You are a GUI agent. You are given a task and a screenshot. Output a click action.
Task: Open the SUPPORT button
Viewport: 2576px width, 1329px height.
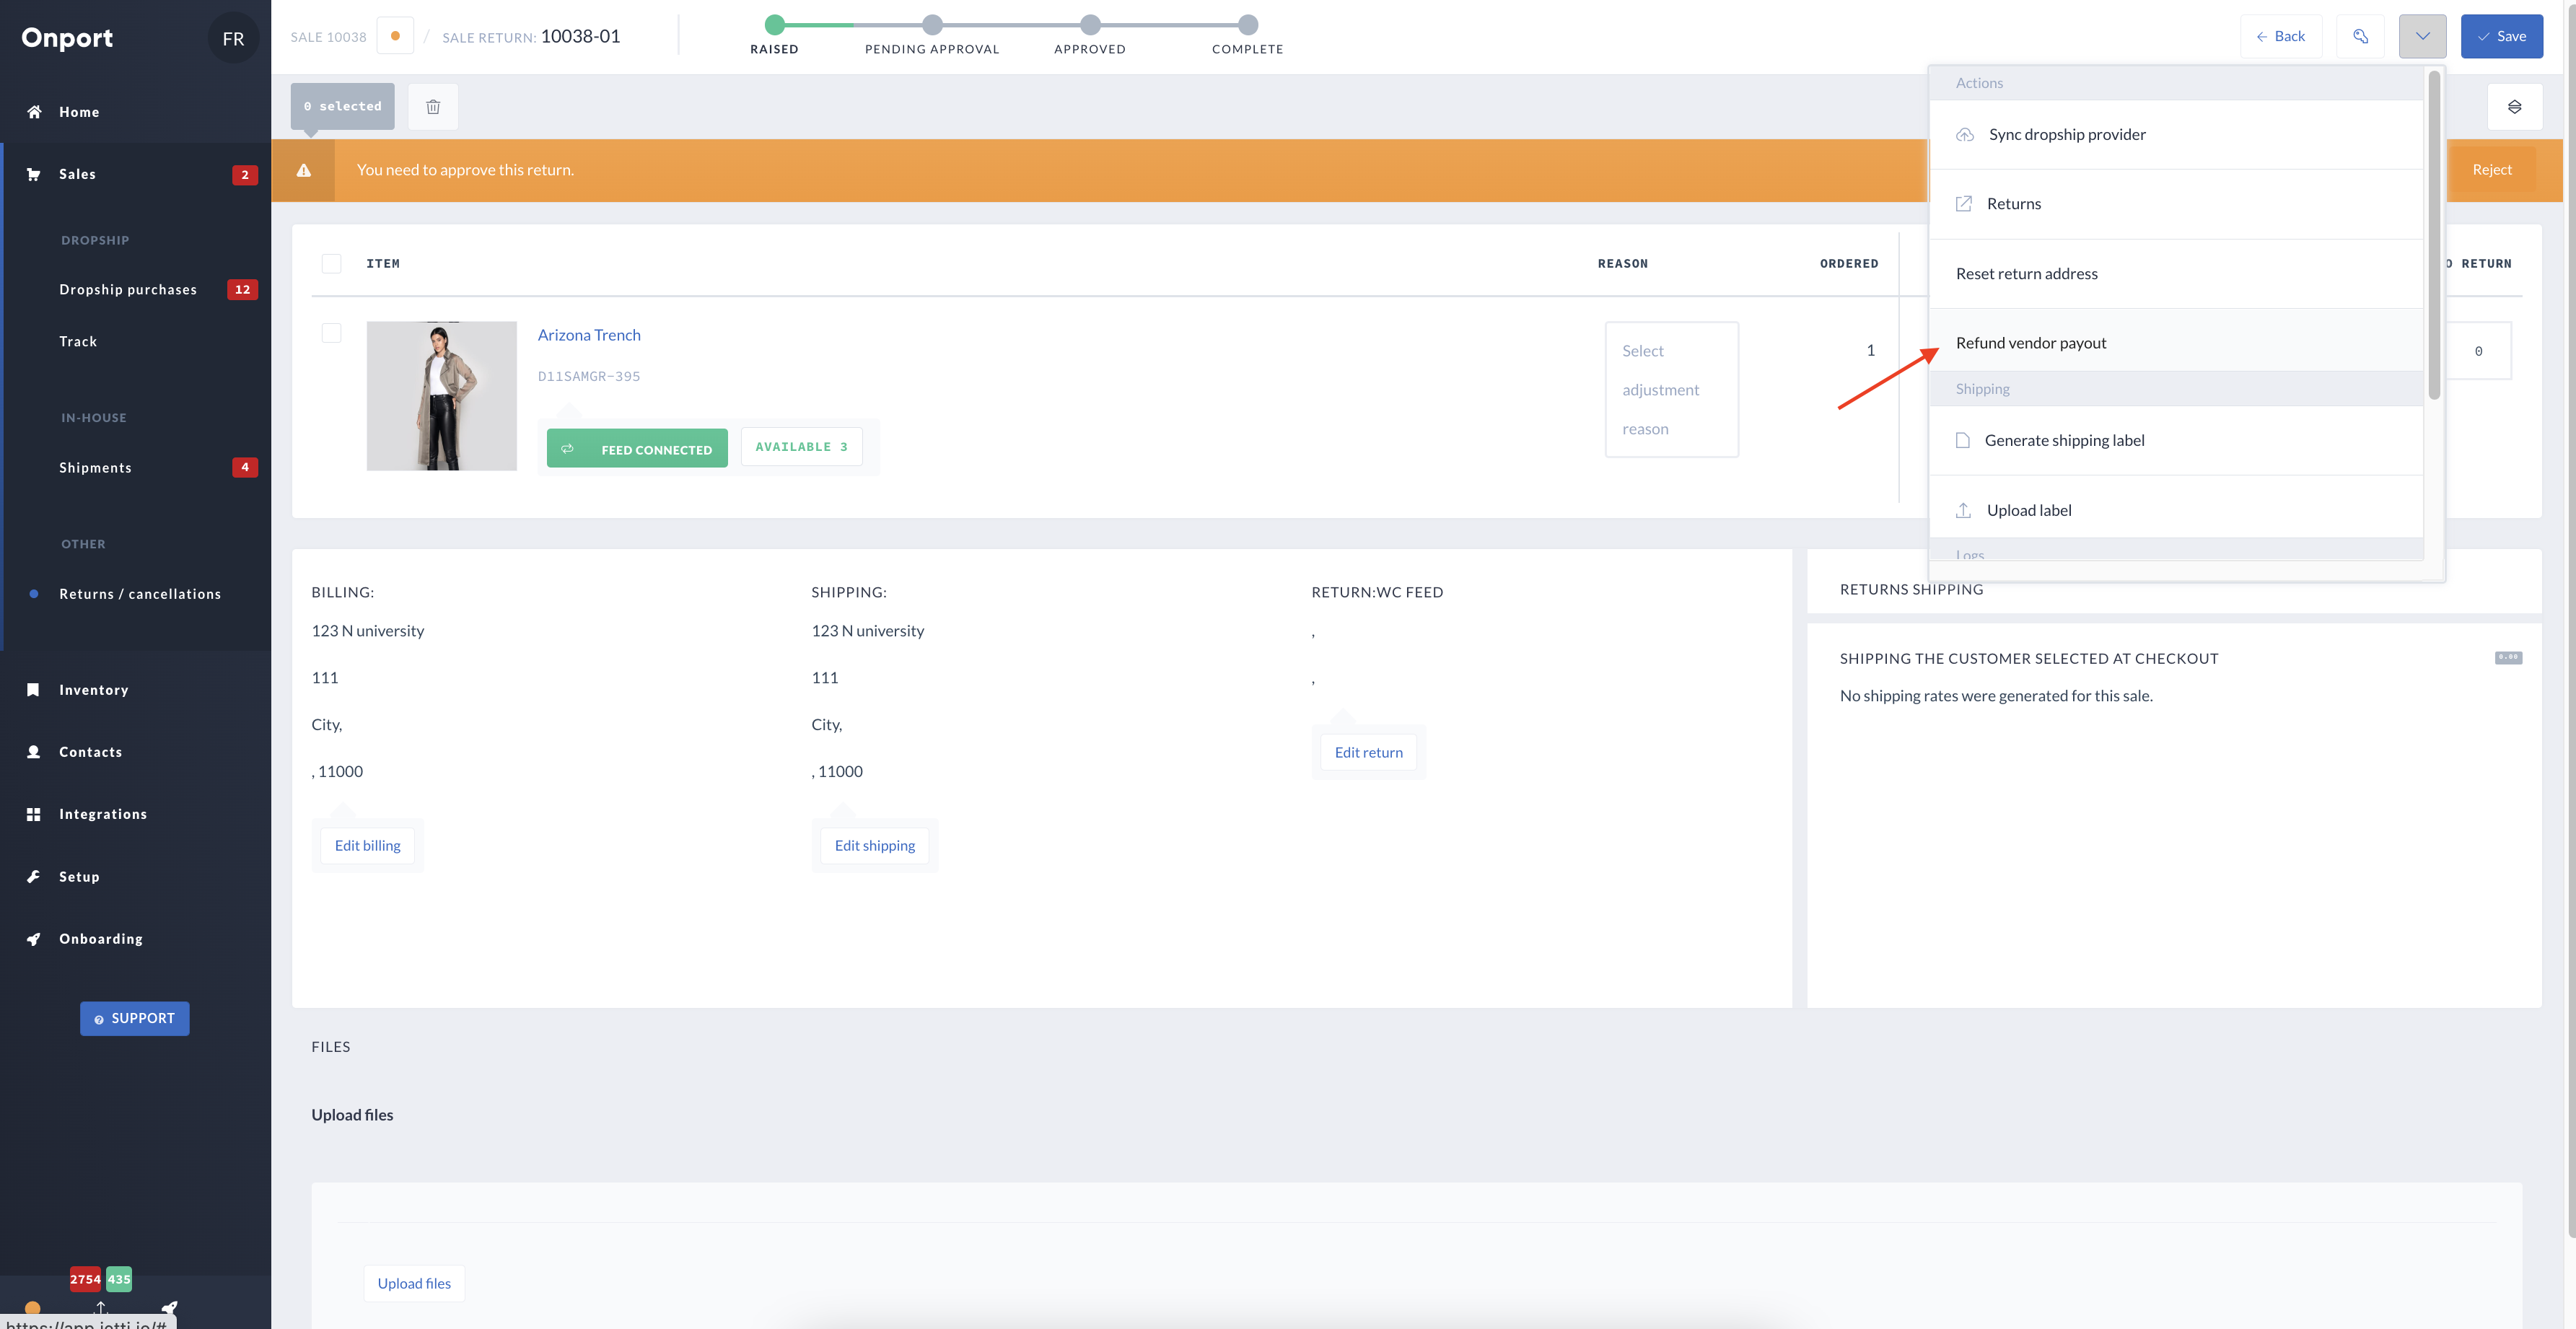134,1019
